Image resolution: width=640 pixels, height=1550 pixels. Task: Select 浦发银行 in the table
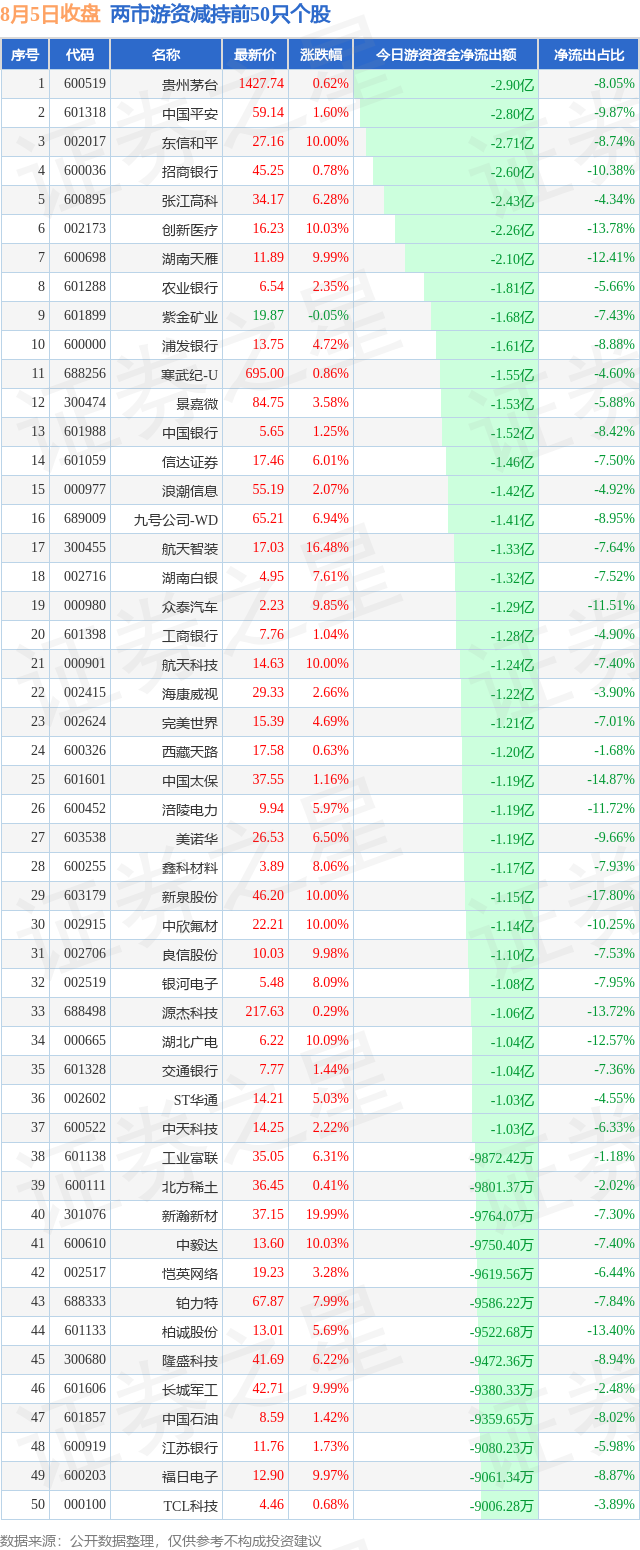(190, 345)
